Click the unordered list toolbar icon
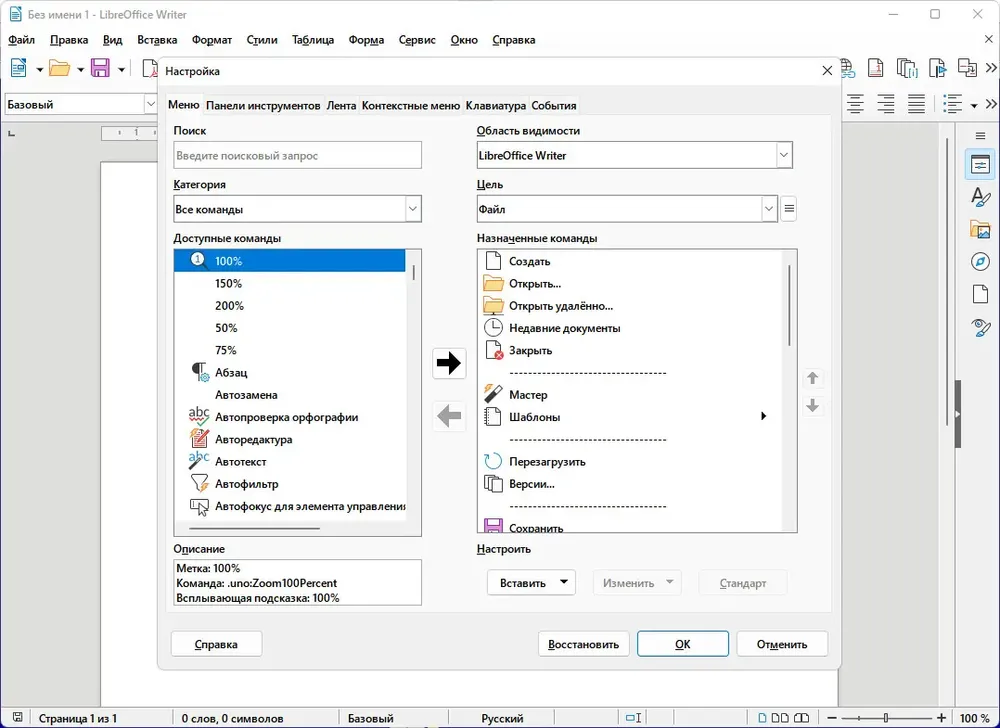Viewport: 1000px width, 728px height. click(x=953, y=104)
